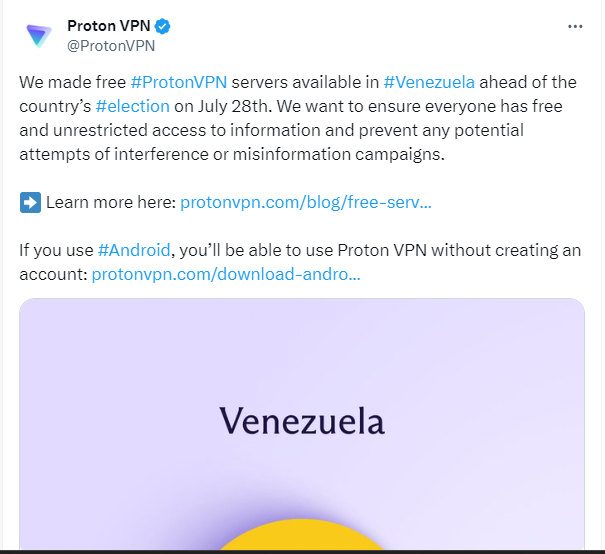Open the tweet's three-dot more menu
This screenshot has width=605, height=554.
click(574, 26)
